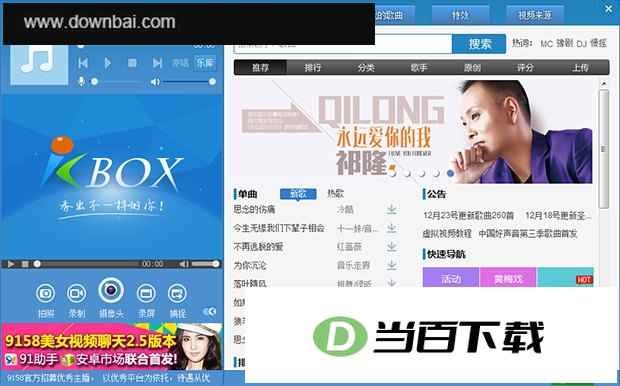Viewport: 620px width, 386px height.
Task: Switch to 热歌 hot songs list
Action: click(335, 194)
